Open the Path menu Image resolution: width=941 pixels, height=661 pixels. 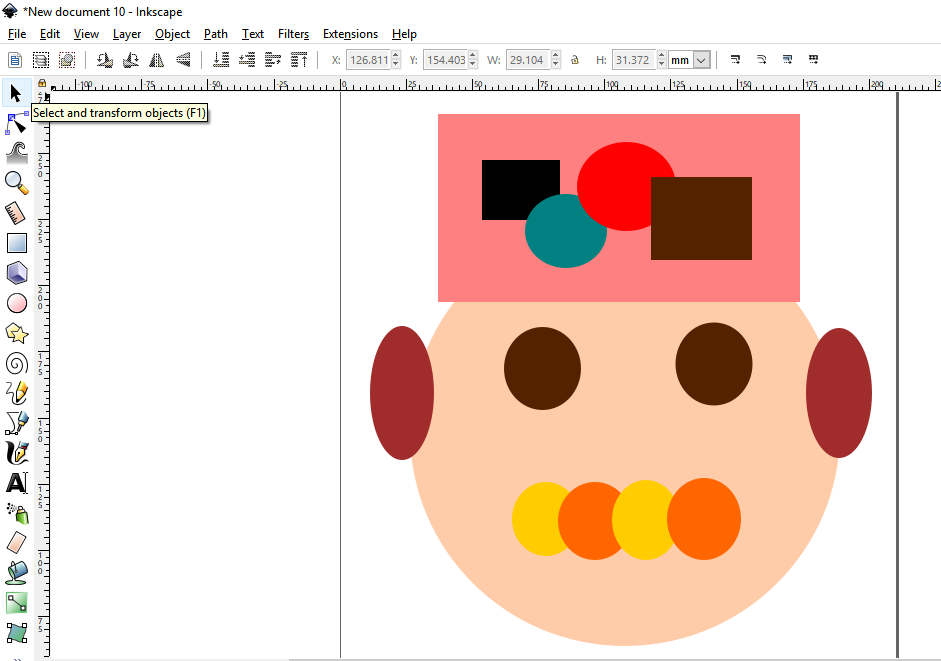tap(216, 34)
